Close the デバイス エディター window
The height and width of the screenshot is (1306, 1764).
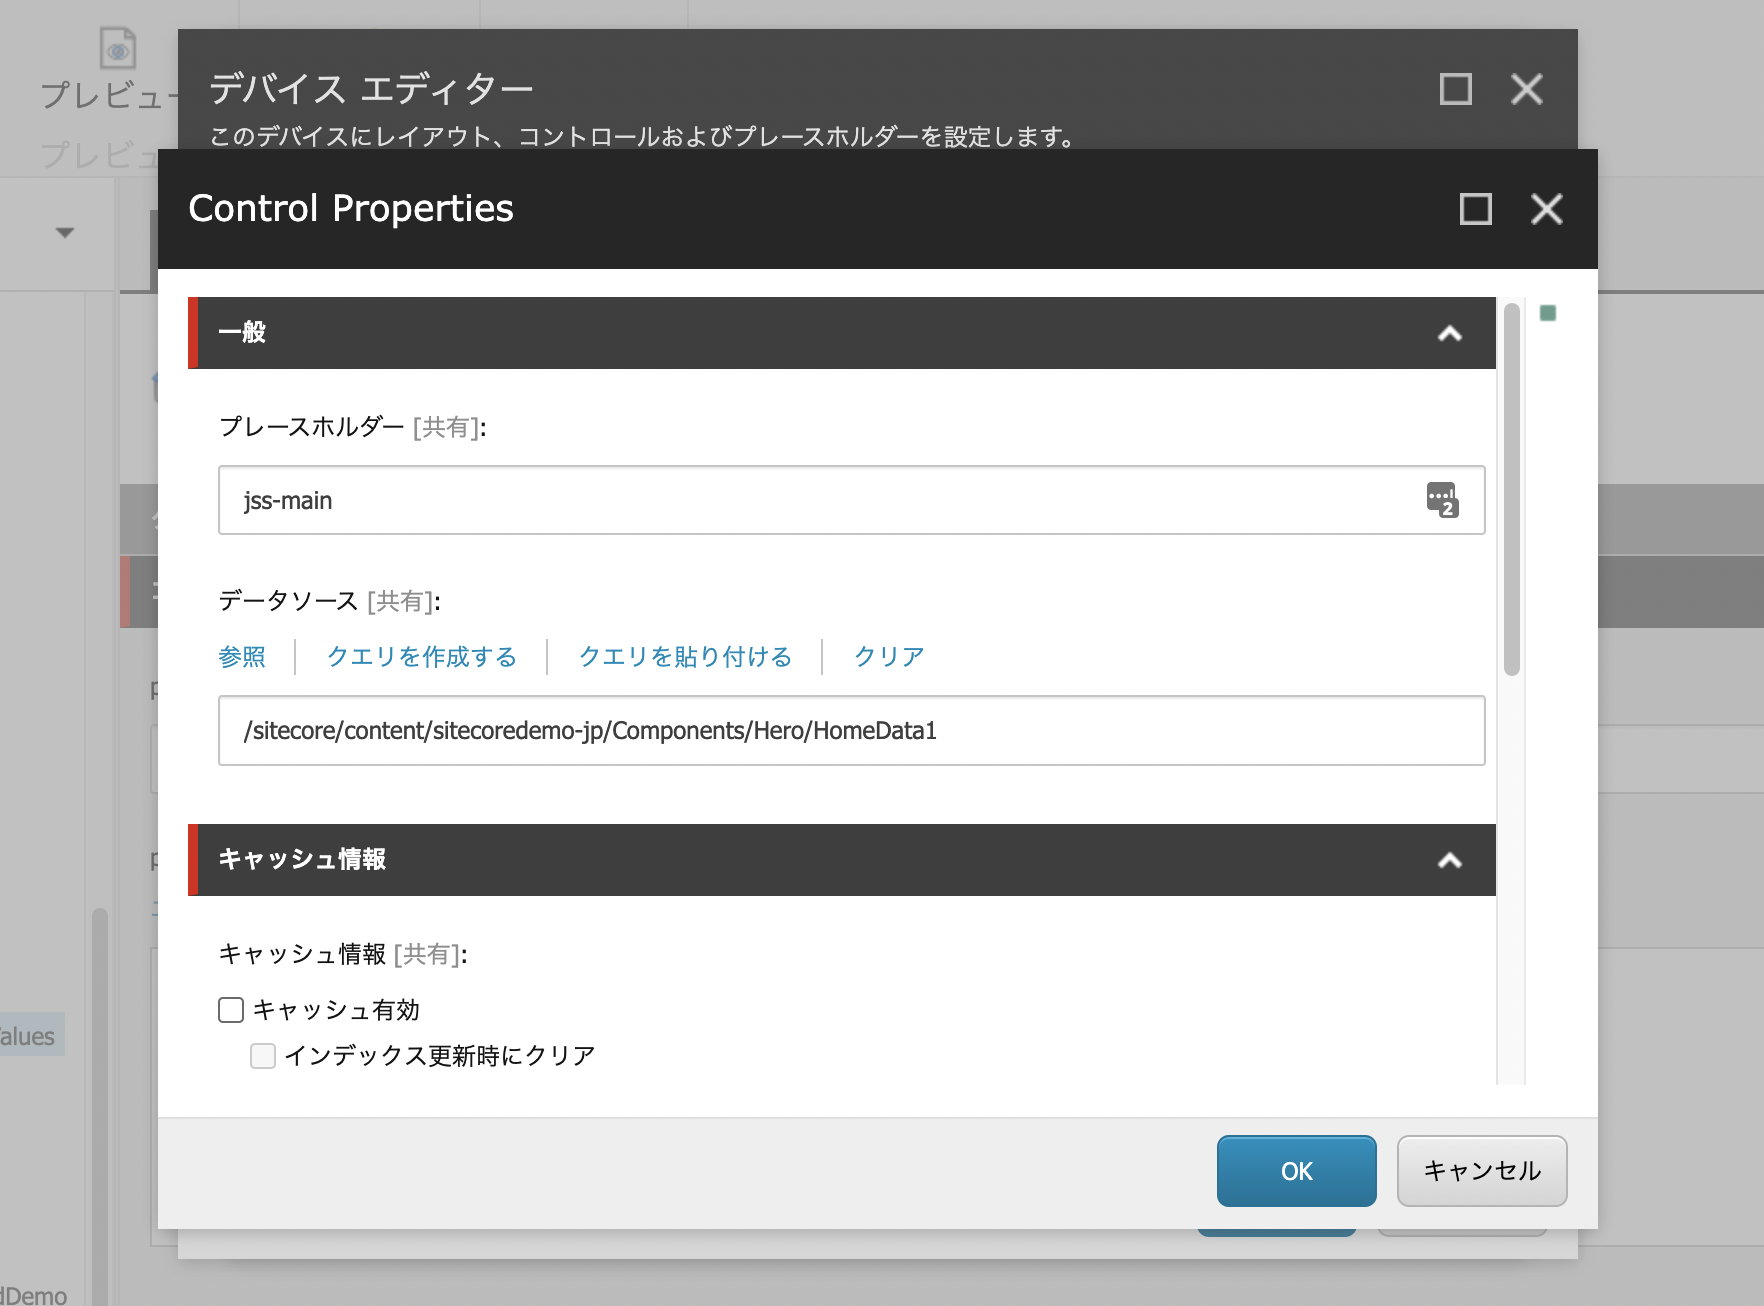point(1526,89)
